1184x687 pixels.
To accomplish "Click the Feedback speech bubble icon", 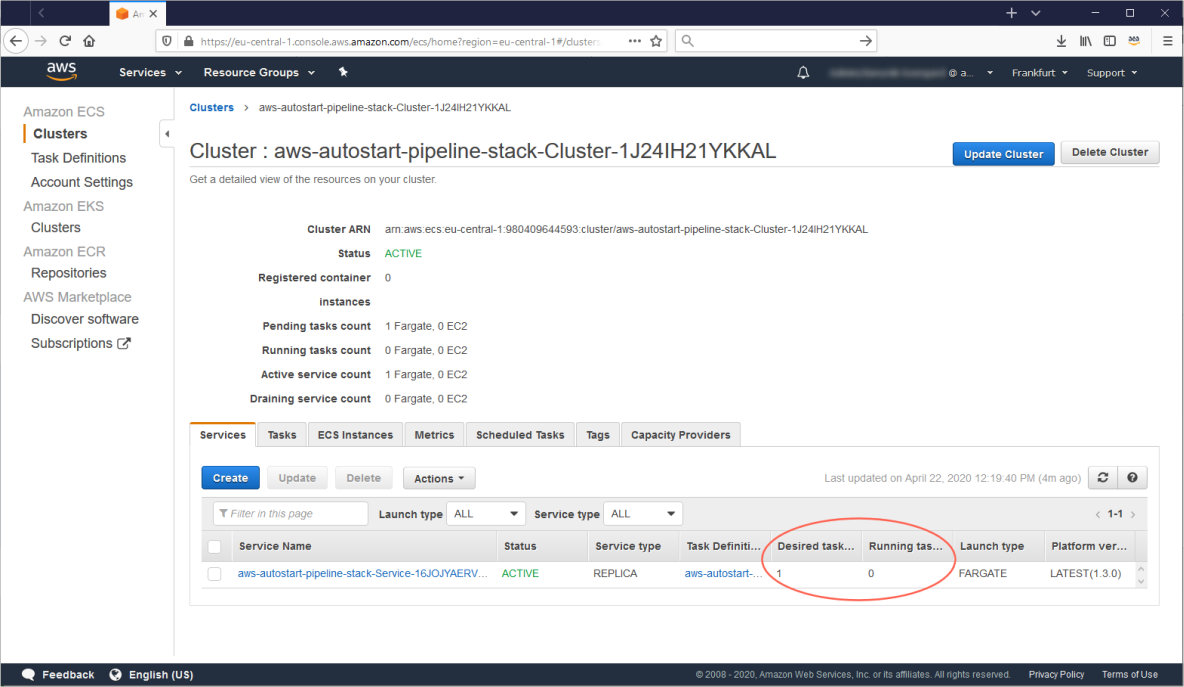I will (x=28, y=674).
